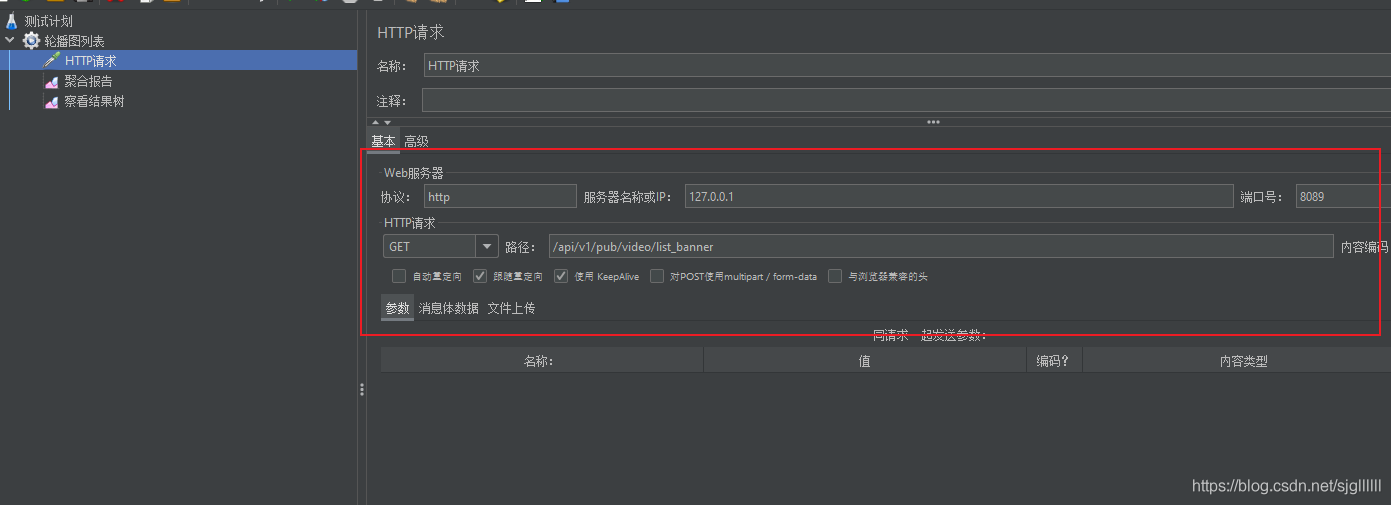
Task: Click the server IP field 127.0.0.1
Action: coord(959,196)
